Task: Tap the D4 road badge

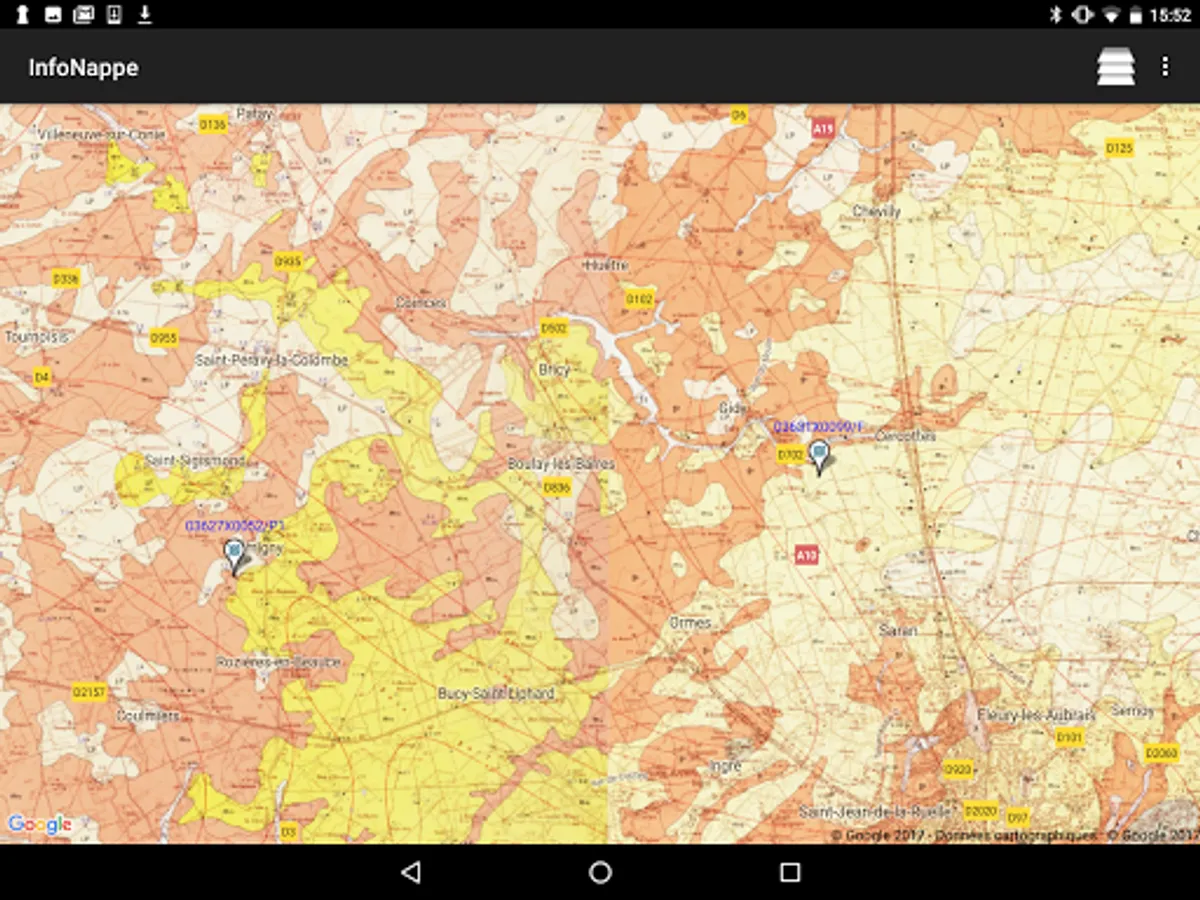Action: 41,376
